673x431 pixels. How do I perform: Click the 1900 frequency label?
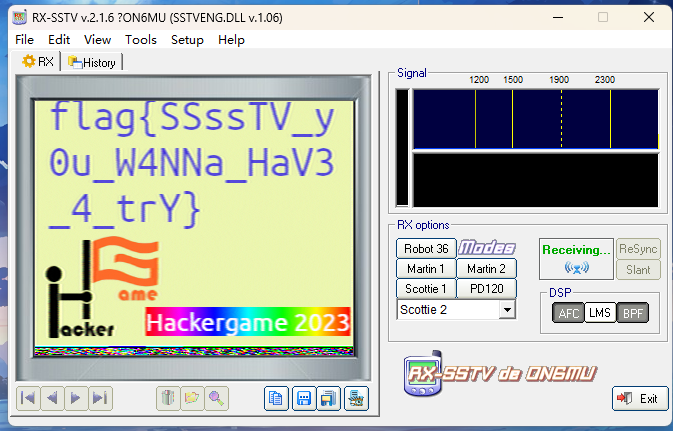(559, 80)
